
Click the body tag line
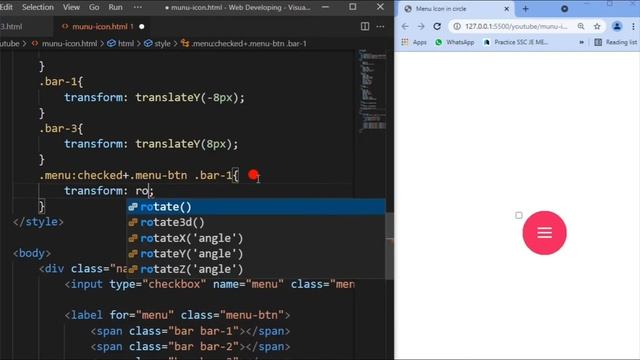32,253
